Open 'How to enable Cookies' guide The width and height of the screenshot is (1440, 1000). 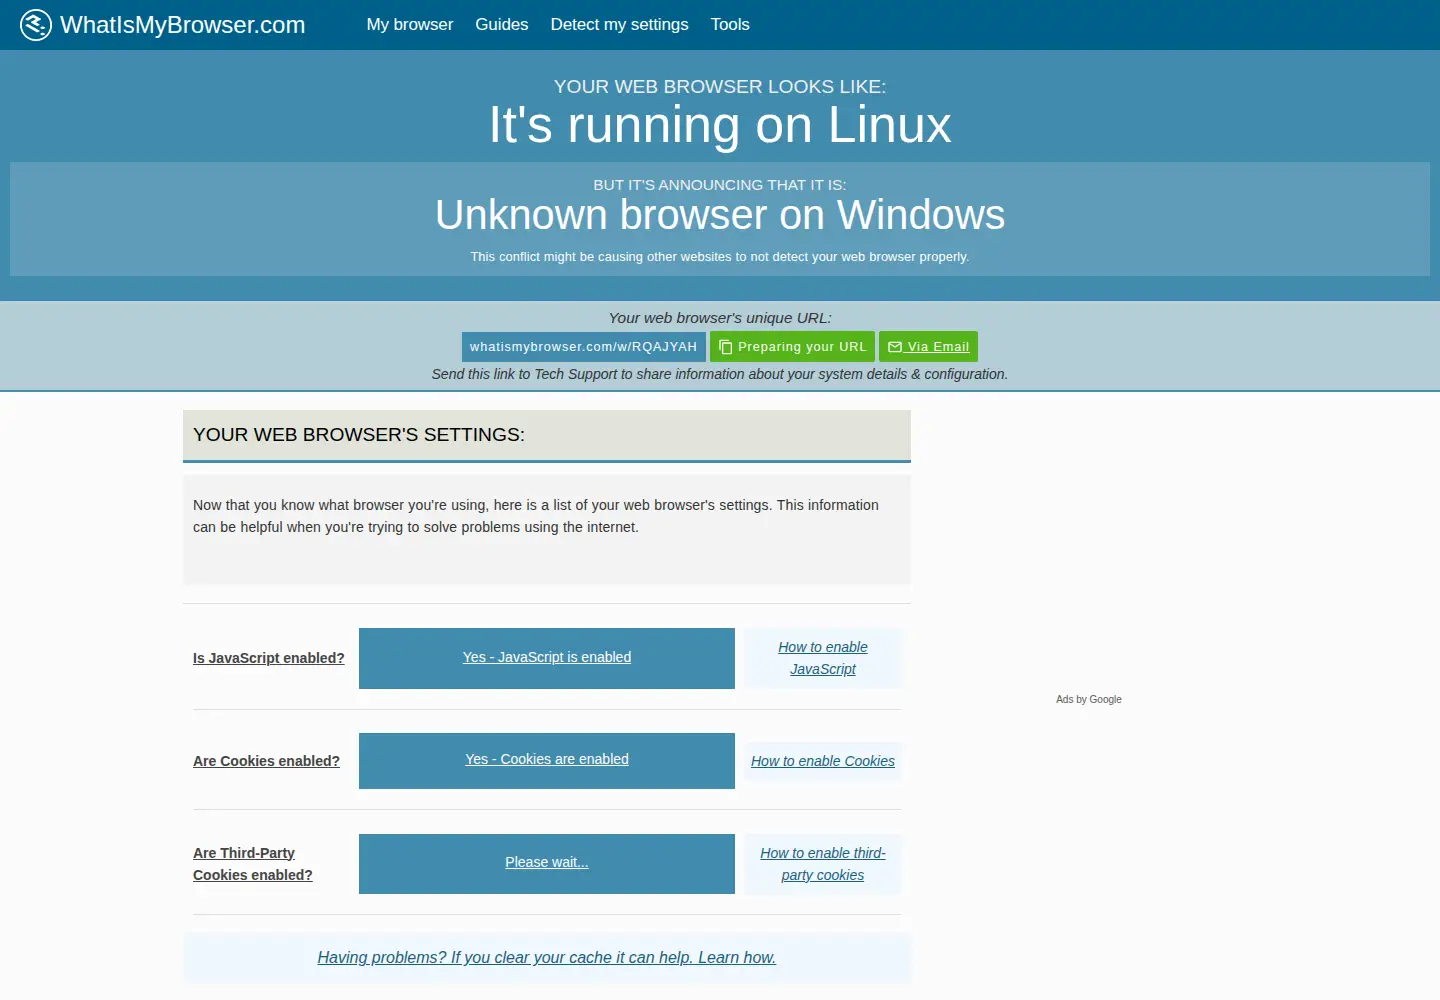tap(823, 761)
